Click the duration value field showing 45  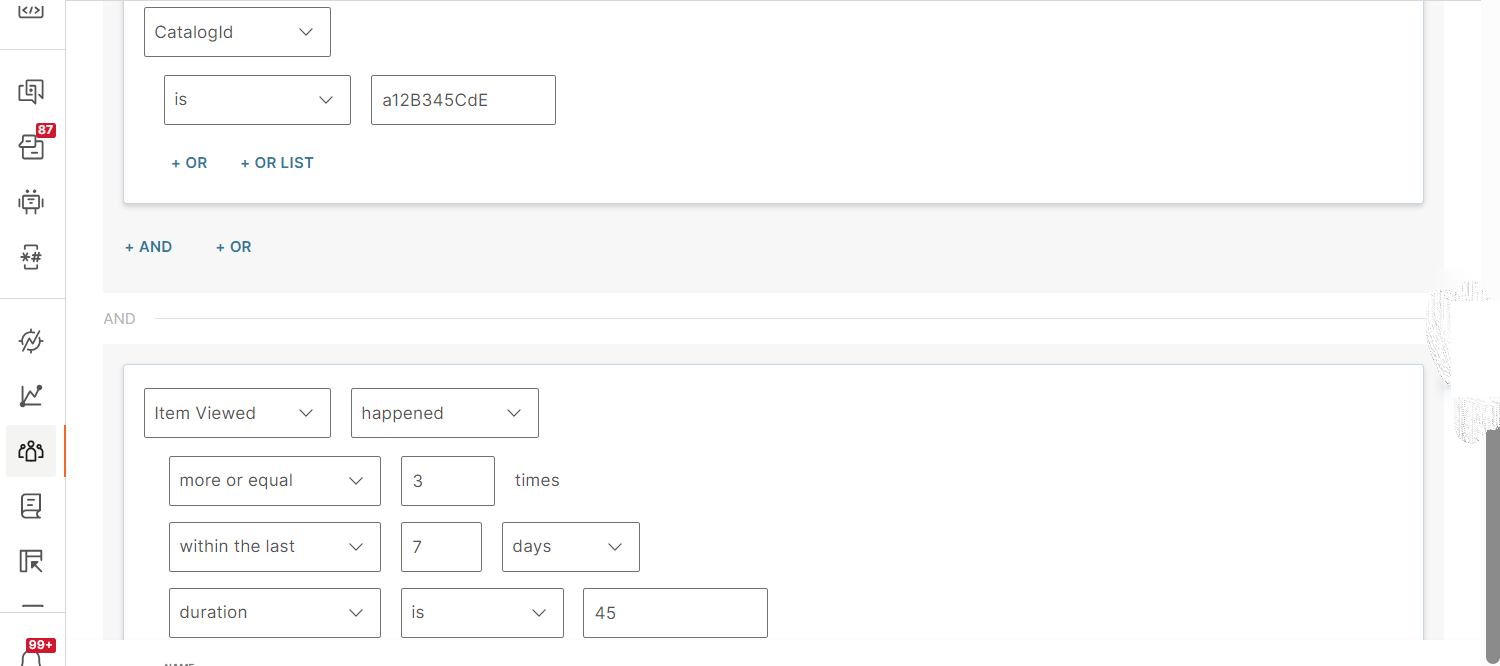click(x=675, y=613)
